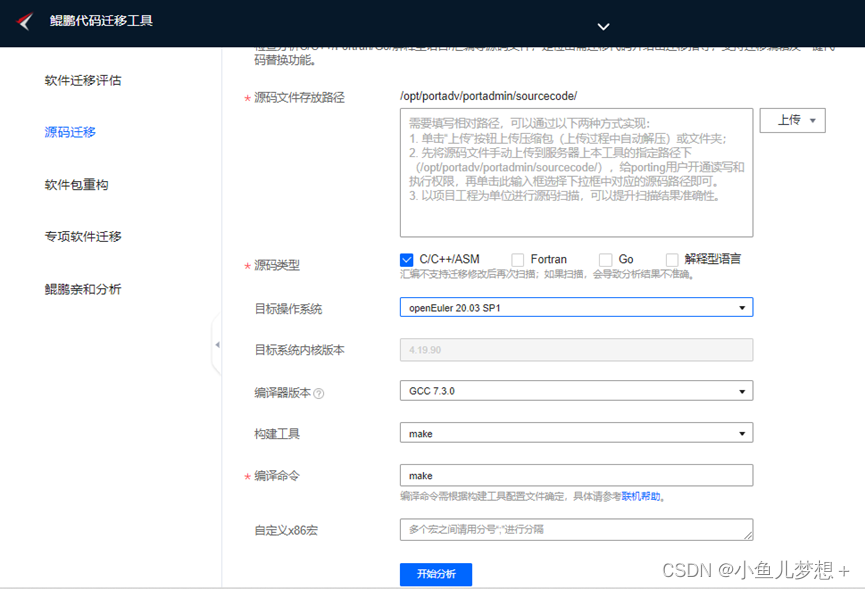Open the 目标操作系统 dropdown
The width and height of the screenshot is (865, 589).
[740, 307]
